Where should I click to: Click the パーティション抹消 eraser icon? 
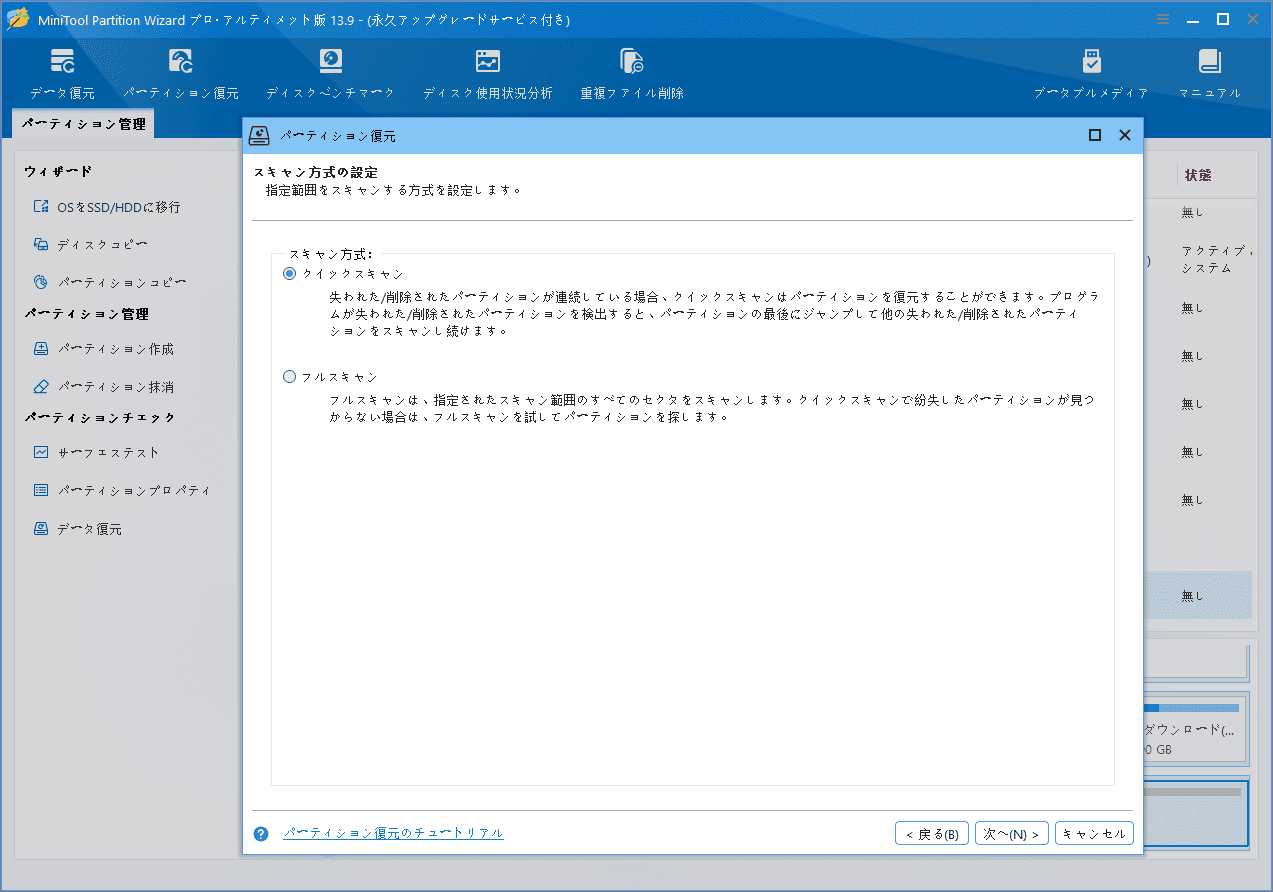(x=41, y=386)
